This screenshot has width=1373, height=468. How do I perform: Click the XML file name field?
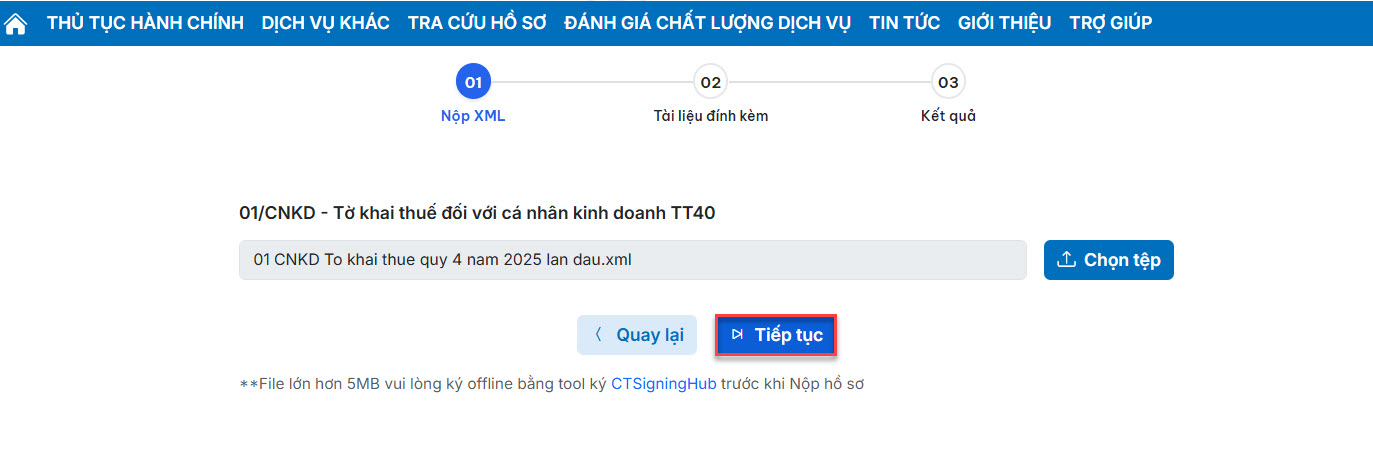point(632,260)
